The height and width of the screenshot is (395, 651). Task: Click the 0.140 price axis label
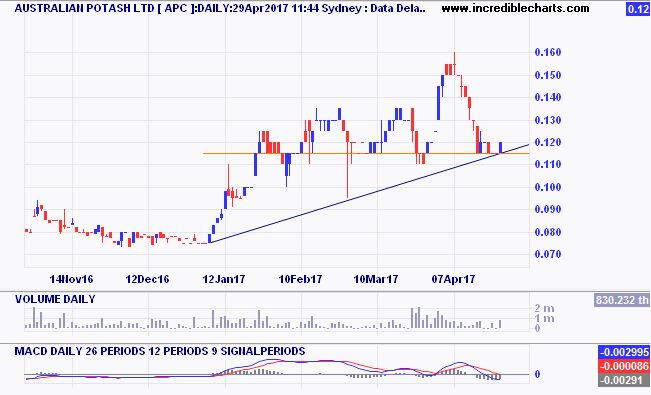coord(548,98)
